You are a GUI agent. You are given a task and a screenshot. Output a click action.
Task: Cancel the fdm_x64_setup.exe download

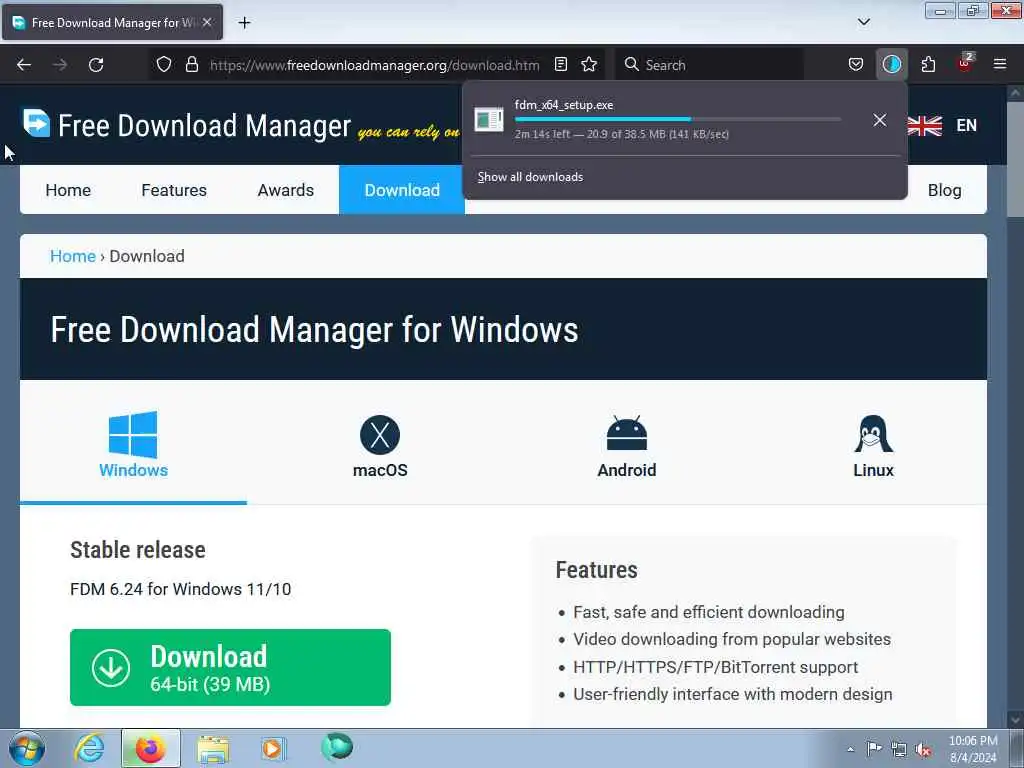pyautogui.click(x=880, y=120)
